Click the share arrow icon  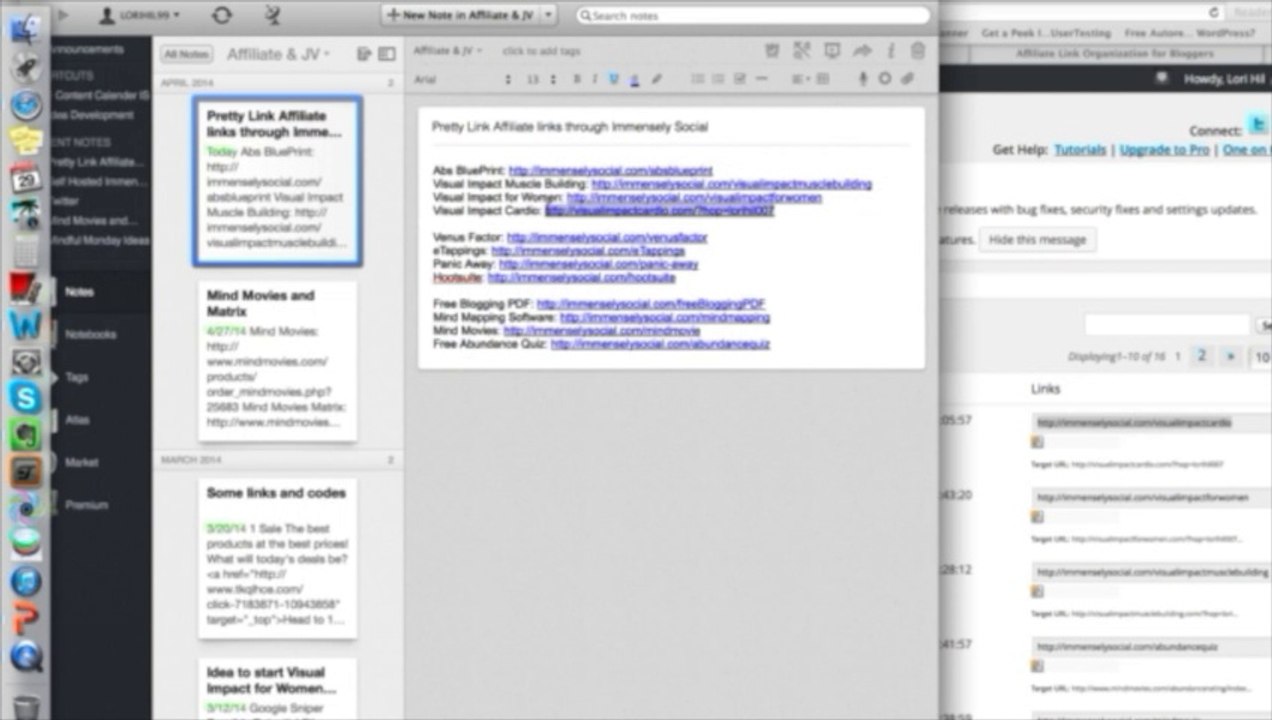(863, 51)
